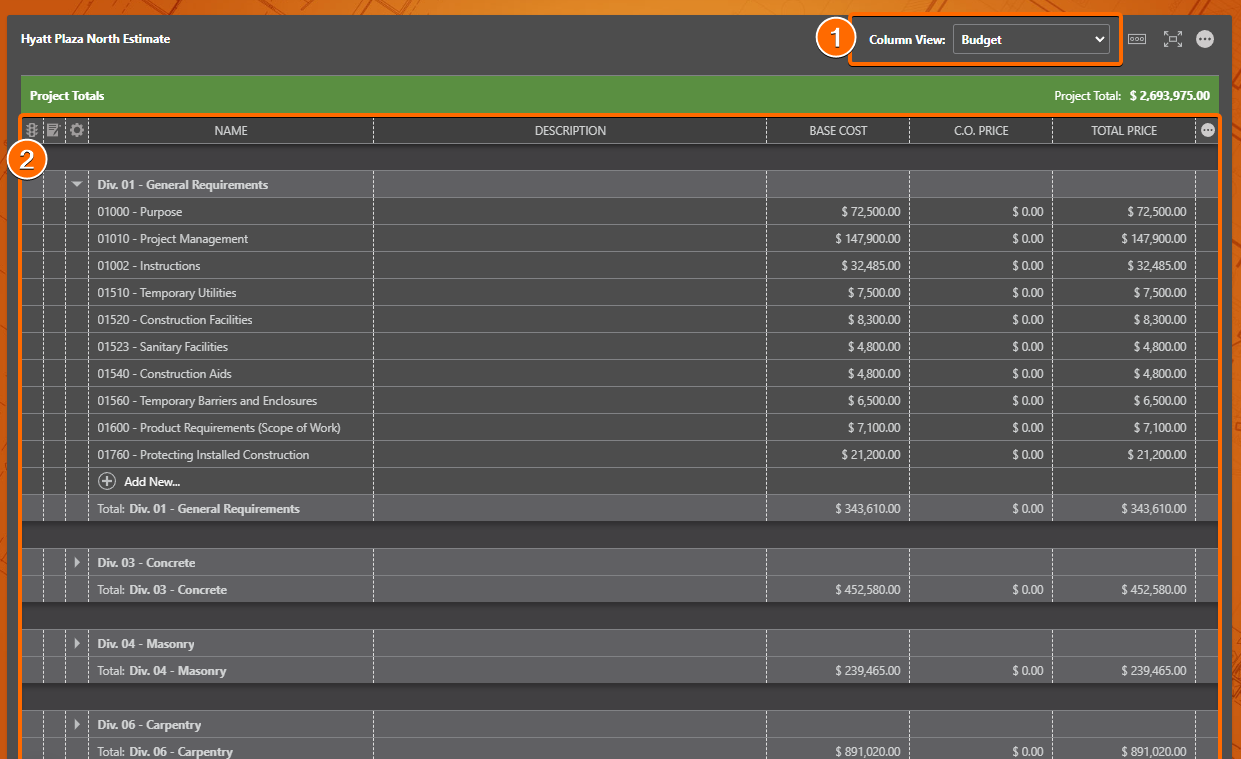This screenshot has height=759, width=1241.
Task: Sort by the BASE COST column header
Action: tap(838, 130)
